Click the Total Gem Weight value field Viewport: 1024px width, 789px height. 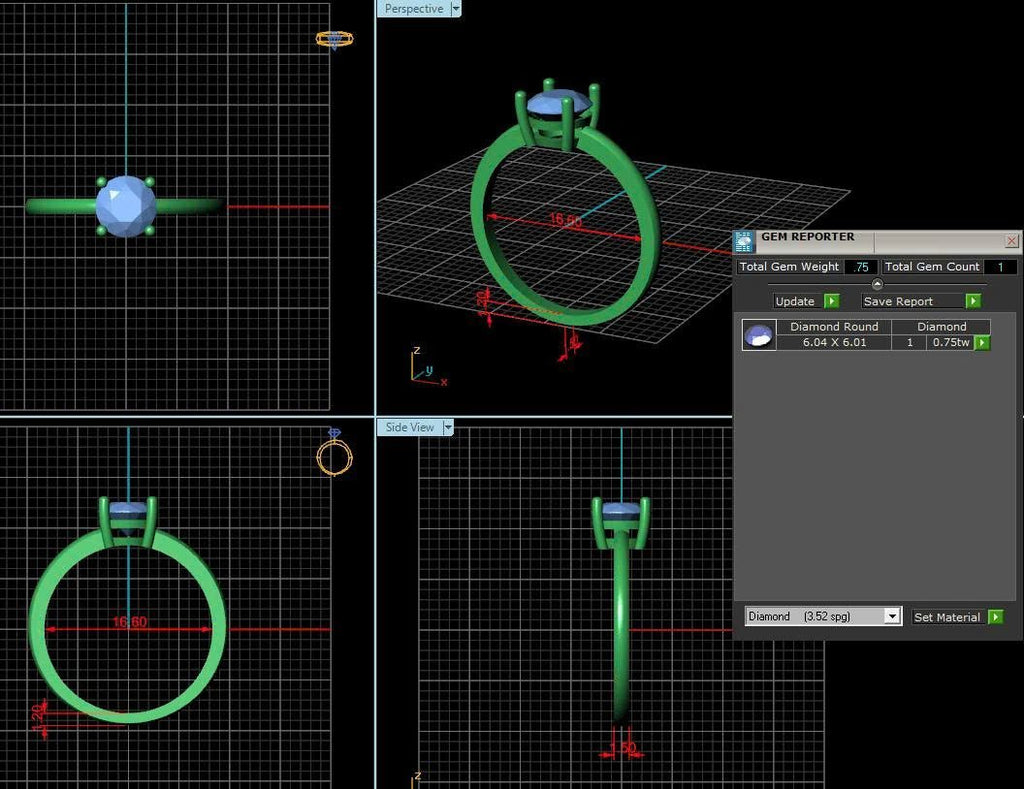(861, 266)
